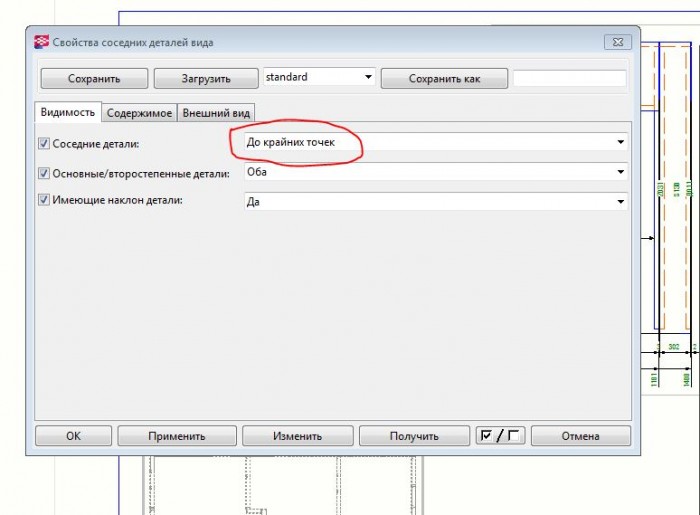Image resolution: width=700 pixels, height=515 pixels.
Task: Open the Внешний вид tab
Action: coord(216,113)
